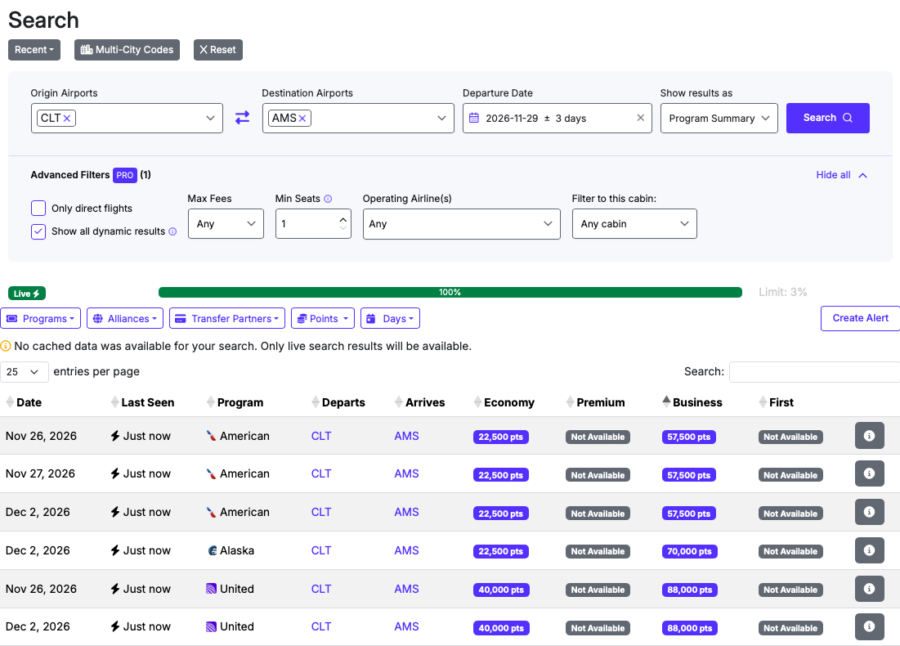This screenshot has width=900, height=646.
Task: Select 22,500 pts Economy for Nov 27
Action: [501, 475]
